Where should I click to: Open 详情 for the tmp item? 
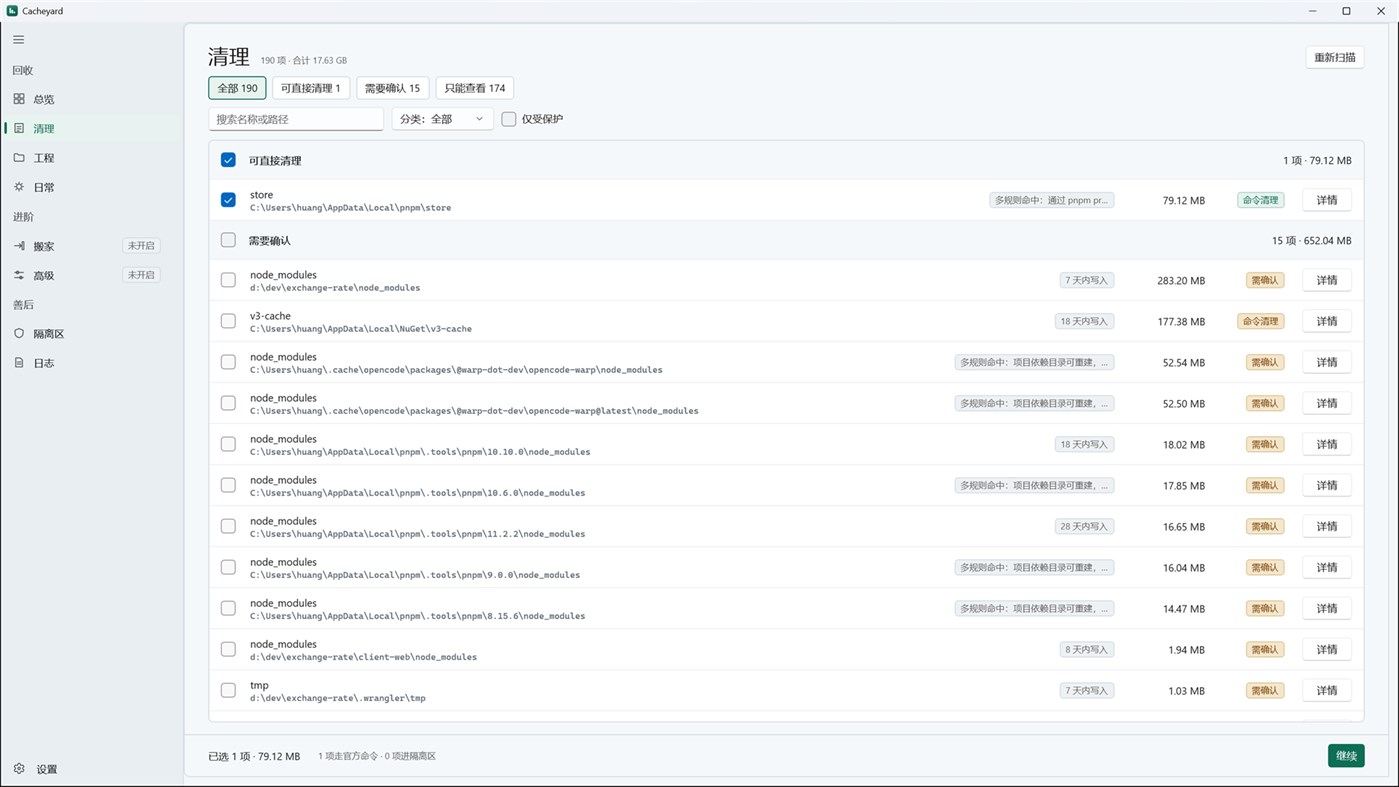click(x=1327, y=690)
